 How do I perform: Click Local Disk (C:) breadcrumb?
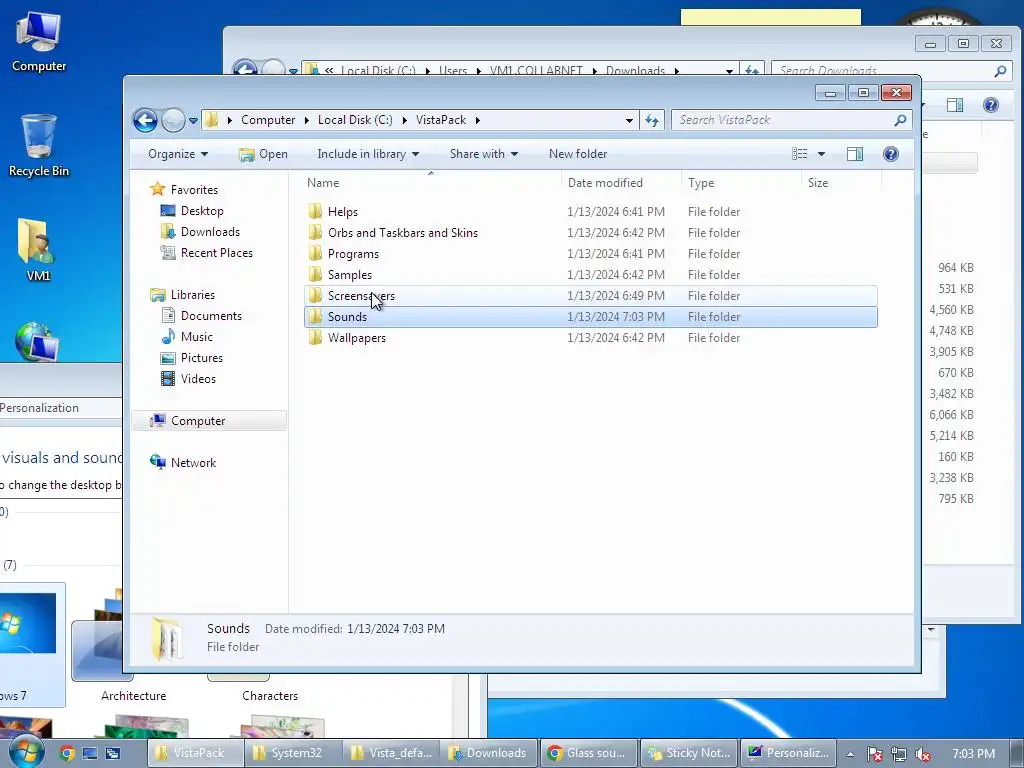click(x=355, y=120)
